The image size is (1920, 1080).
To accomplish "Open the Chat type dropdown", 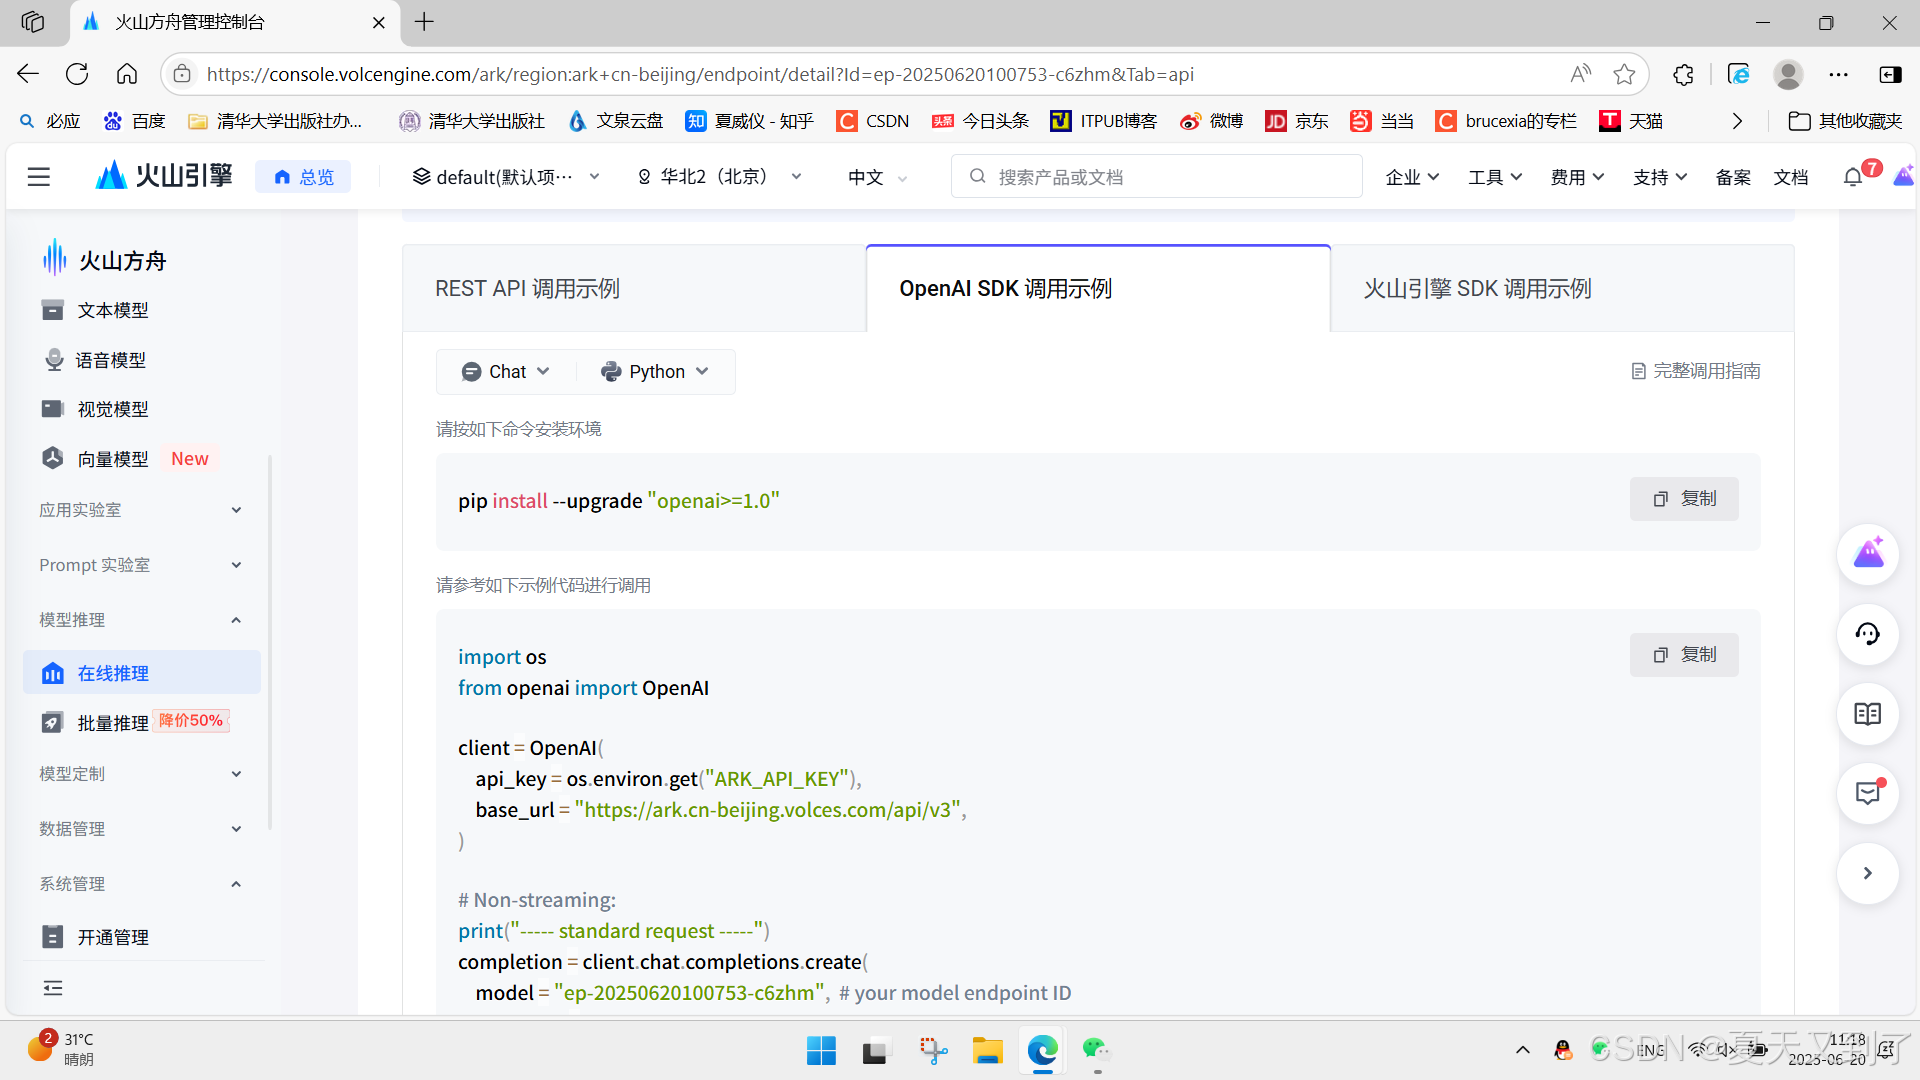I will coord(506,372).
